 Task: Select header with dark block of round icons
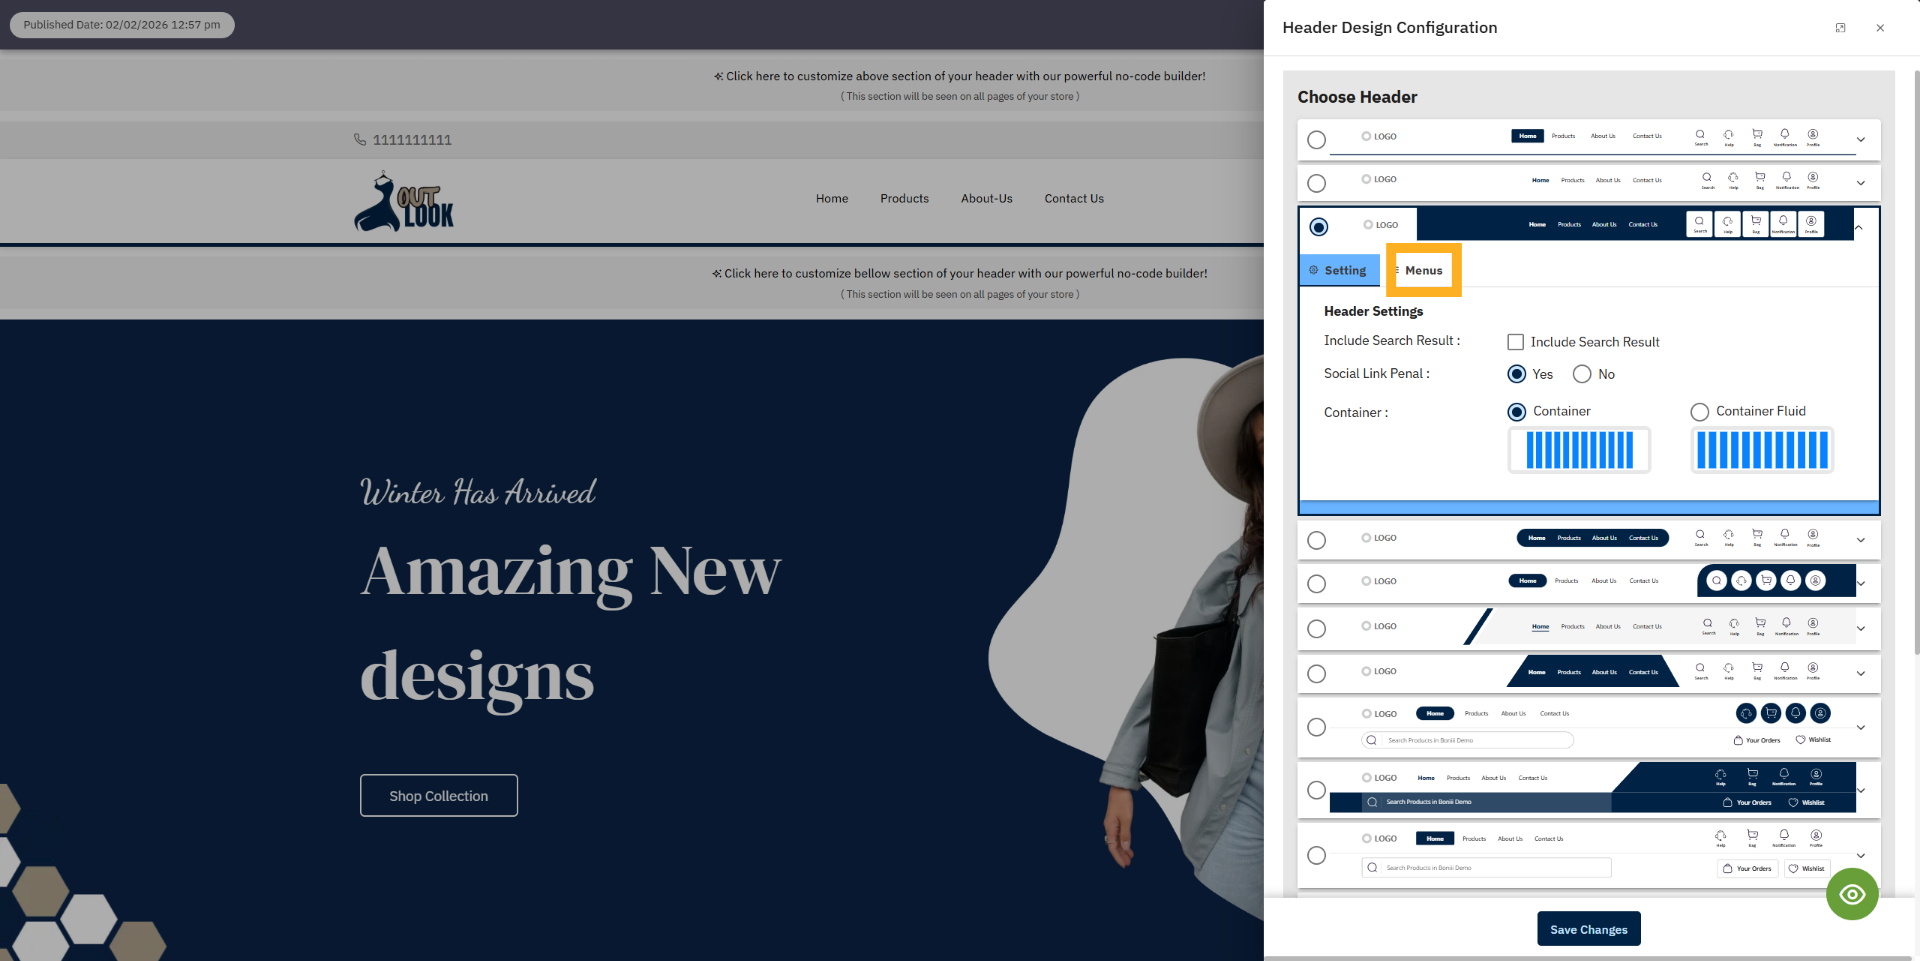point(1317,584)
